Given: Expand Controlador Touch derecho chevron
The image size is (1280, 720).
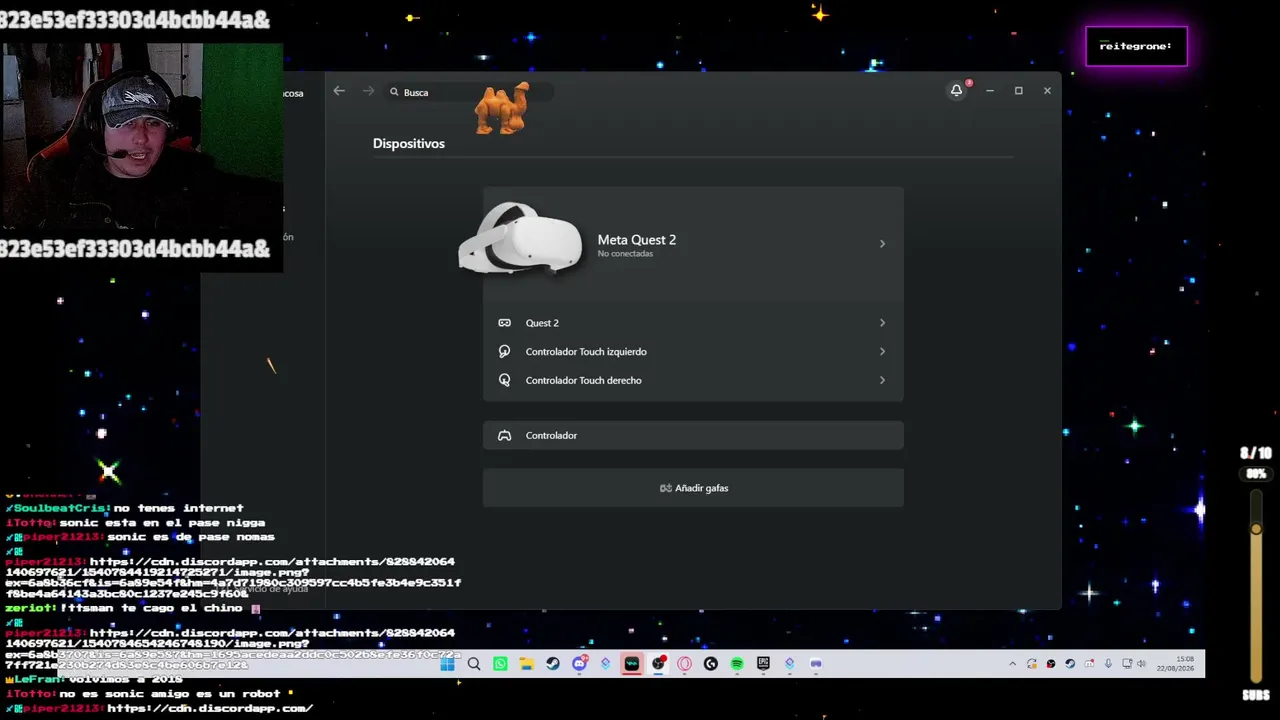Looking at the screenshot, I should point(882,380).
